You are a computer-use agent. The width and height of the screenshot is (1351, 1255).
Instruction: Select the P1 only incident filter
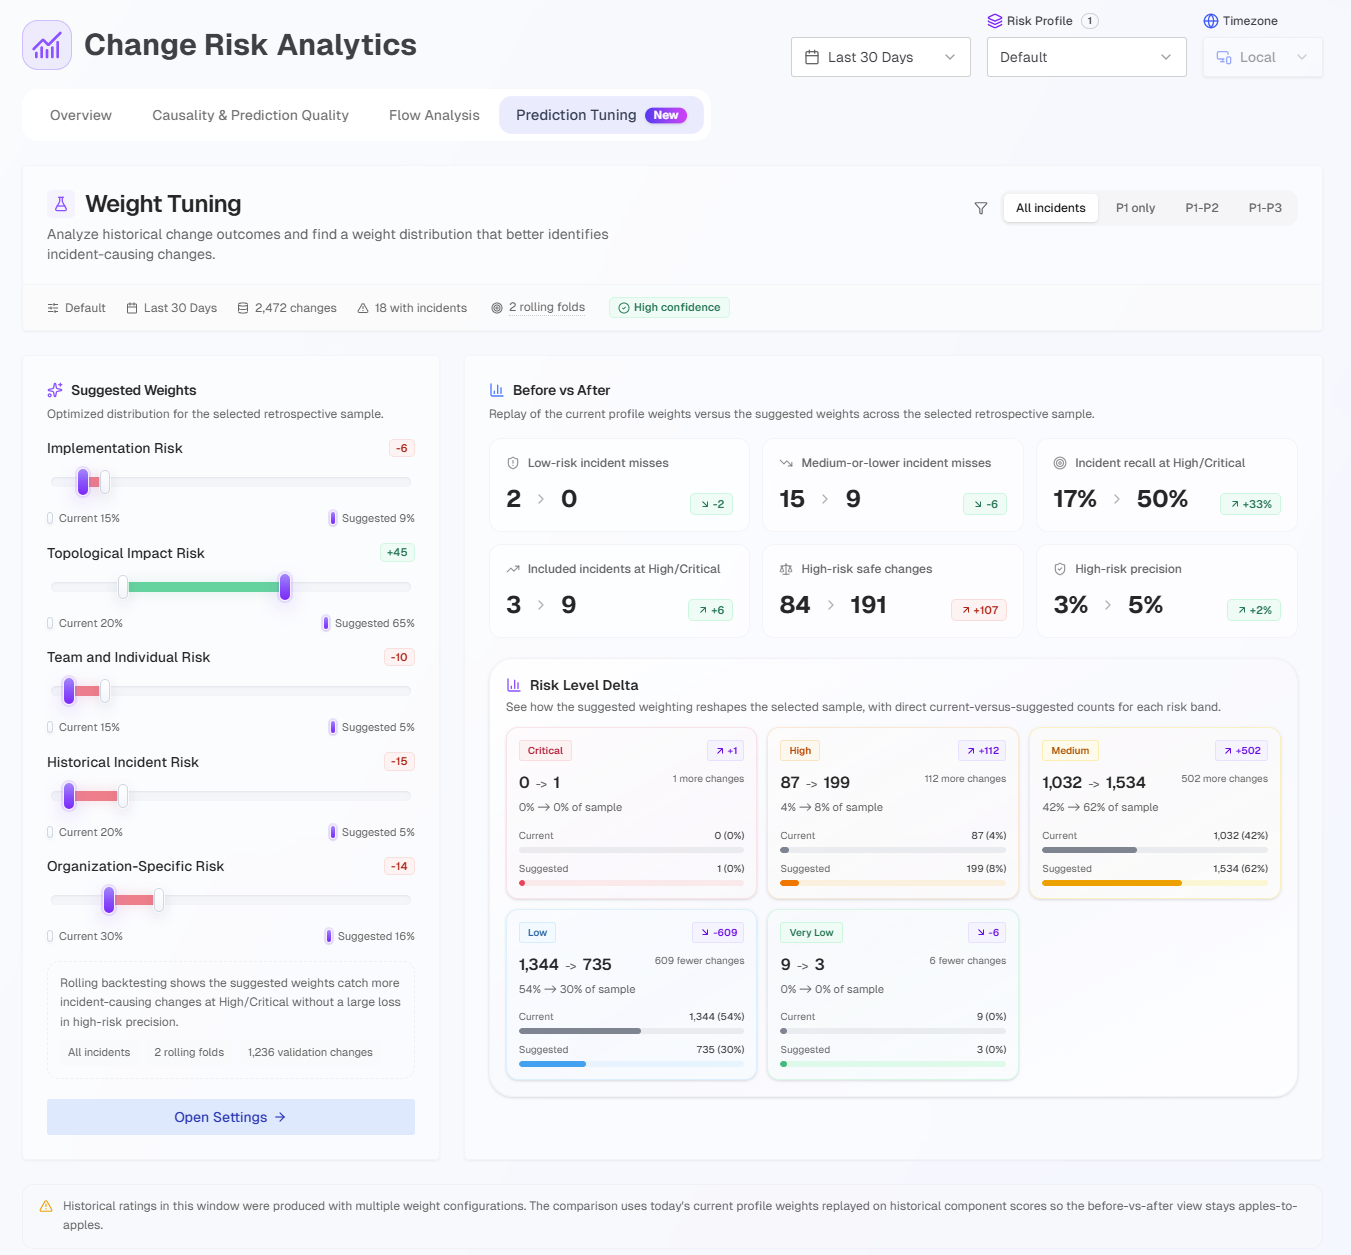tap(1135, 208)
